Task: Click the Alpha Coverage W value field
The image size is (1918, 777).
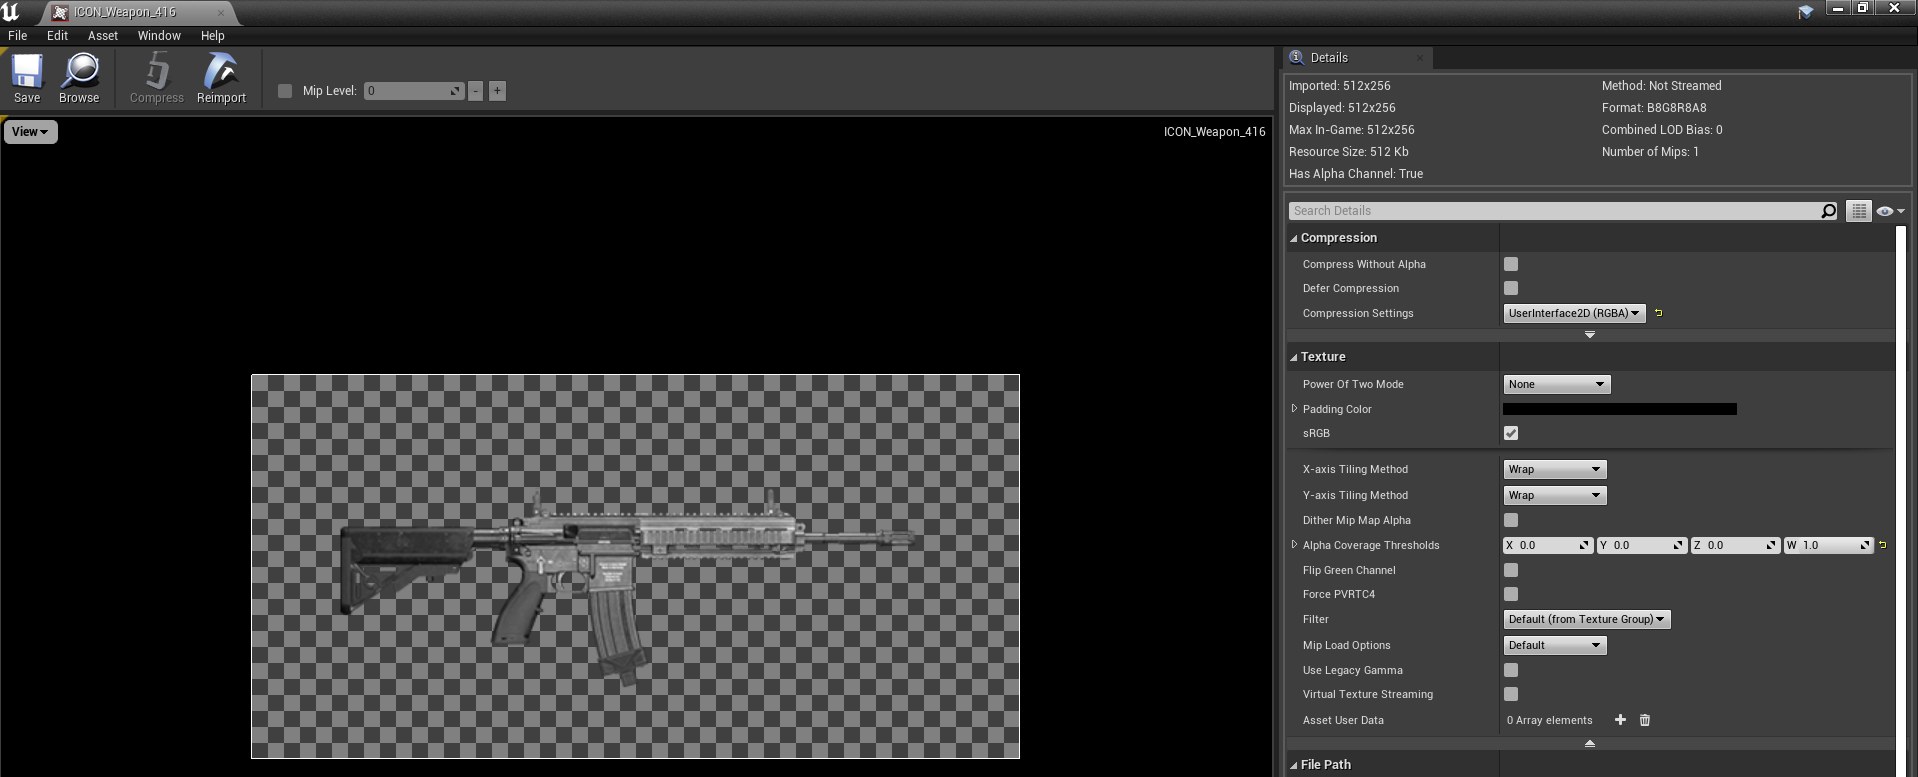Action: [1829, 545]
